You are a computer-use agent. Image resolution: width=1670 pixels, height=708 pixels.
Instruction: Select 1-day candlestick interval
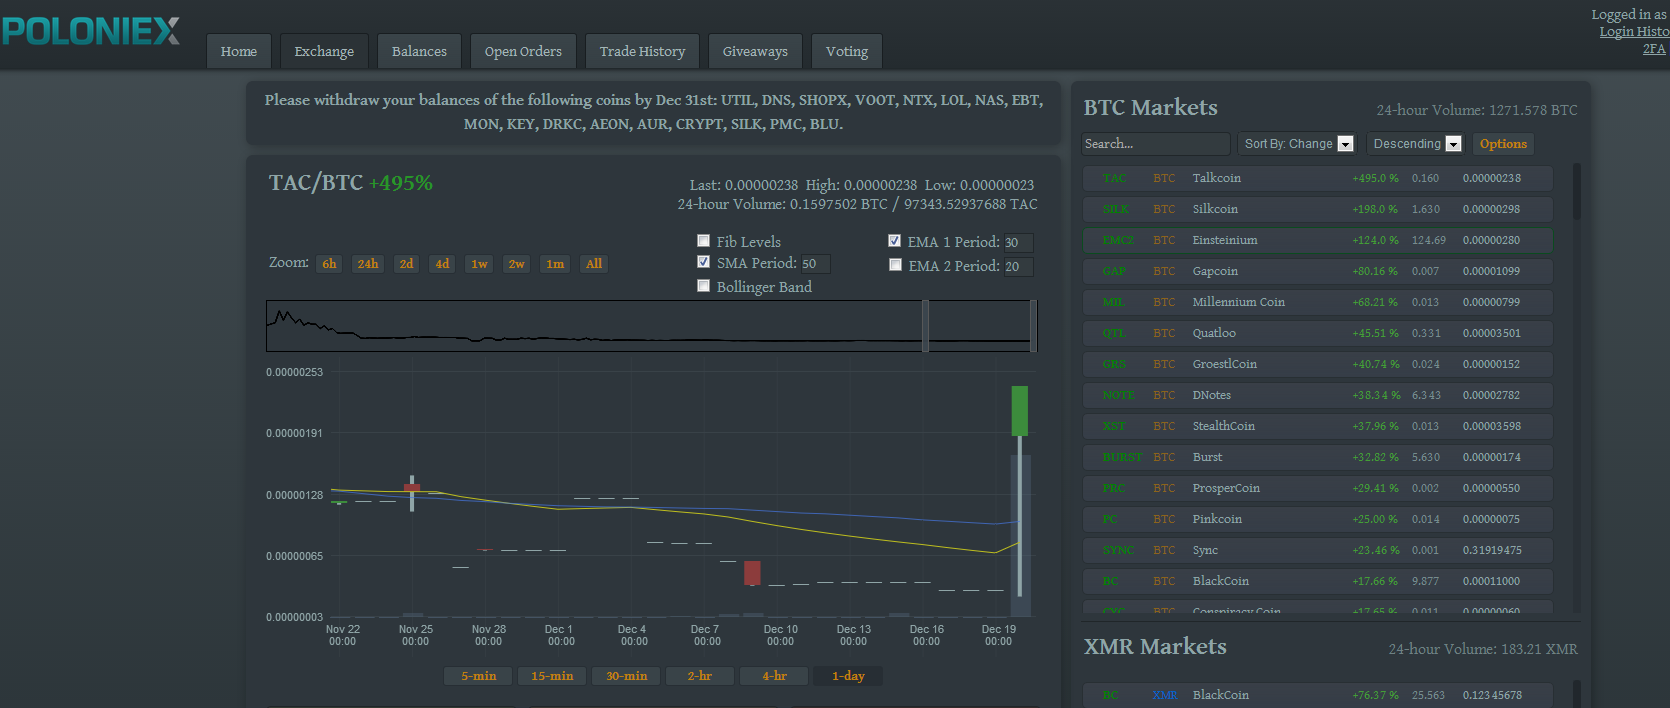tap(848, 676)
